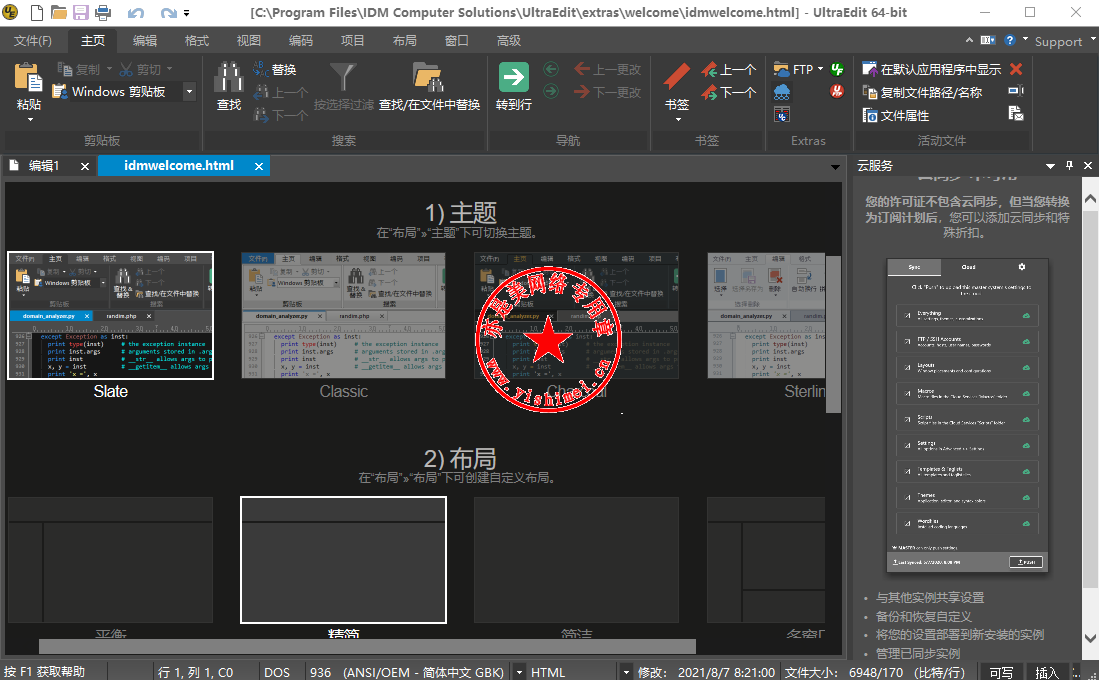Image resolution: width=1099 pixels, height=680 pixels.
Task: Click the horizontal scrollbar of welcome page
Action: (x=367, y=646)
